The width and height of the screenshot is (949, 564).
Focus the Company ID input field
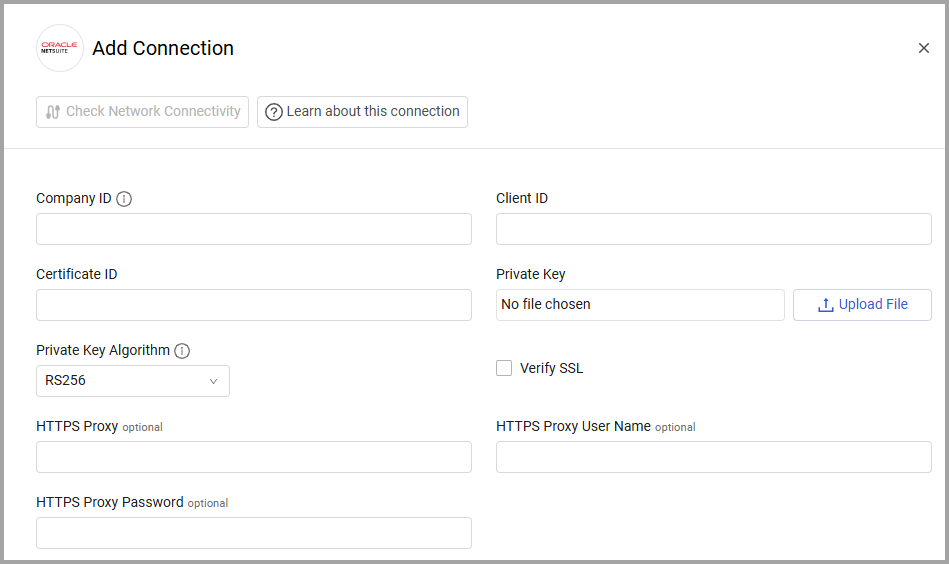254,229
